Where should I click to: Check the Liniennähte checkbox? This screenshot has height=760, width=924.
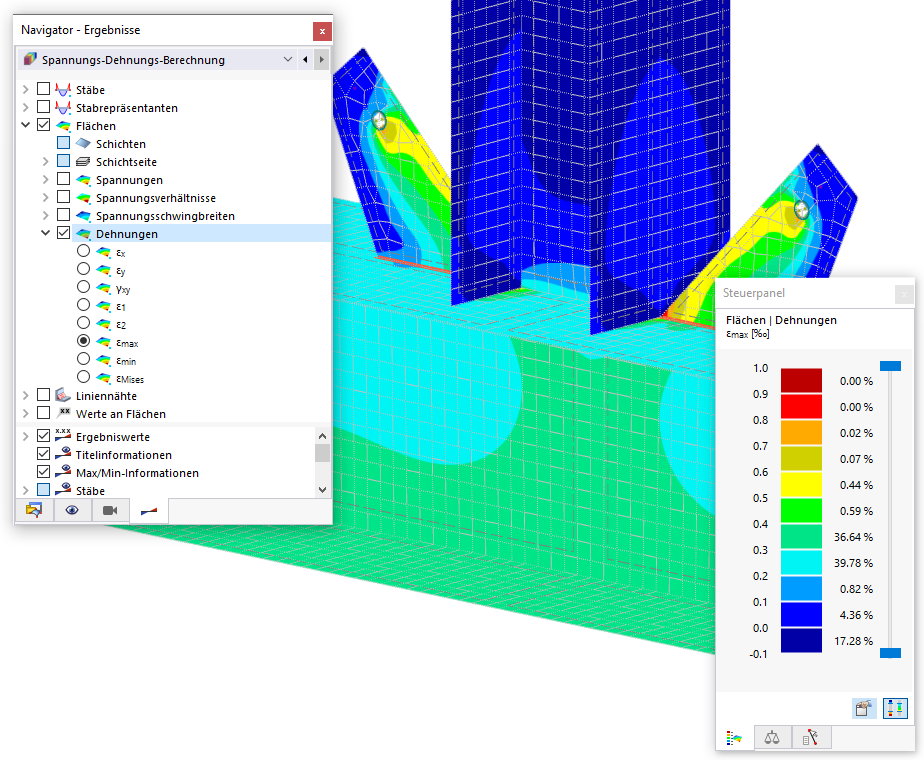pos(44,395)
